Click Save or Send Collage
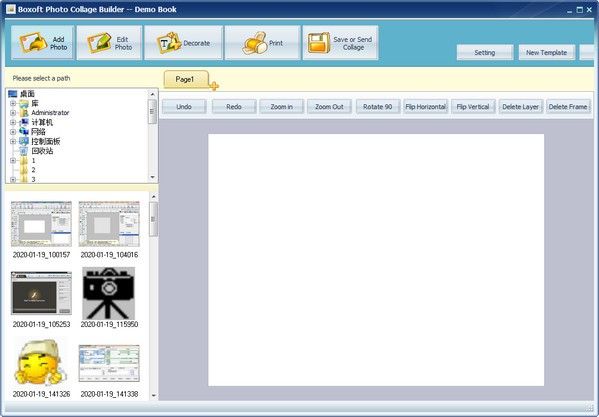The width and height of the screenshot is (599, 417). pos(340,43)
